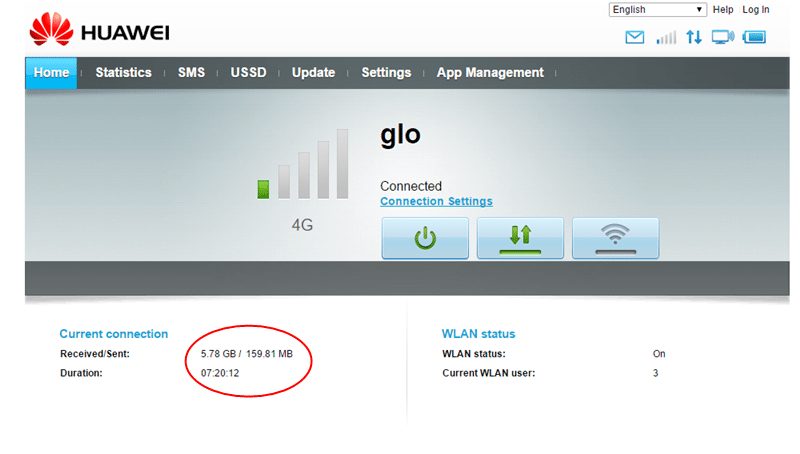This screenshot has width=800, height=454.
Task: Open the USSD tab
Action: 248,73
